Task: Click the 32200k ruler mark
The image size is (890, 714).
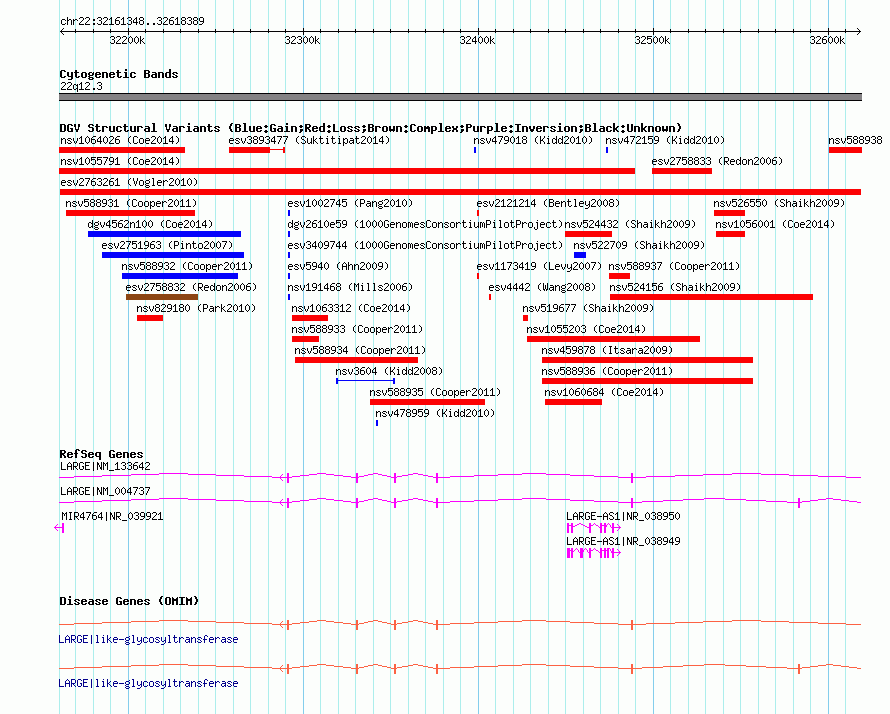Action: (127, 40)
